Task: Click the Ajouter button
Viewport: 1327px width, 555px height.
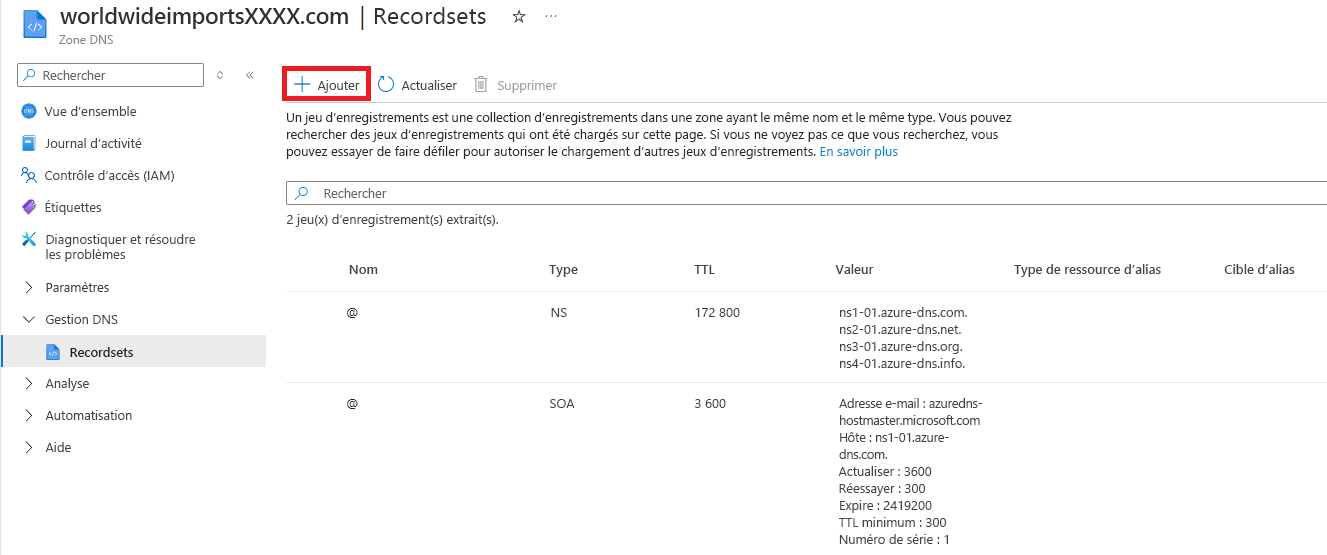Action: 327,85
